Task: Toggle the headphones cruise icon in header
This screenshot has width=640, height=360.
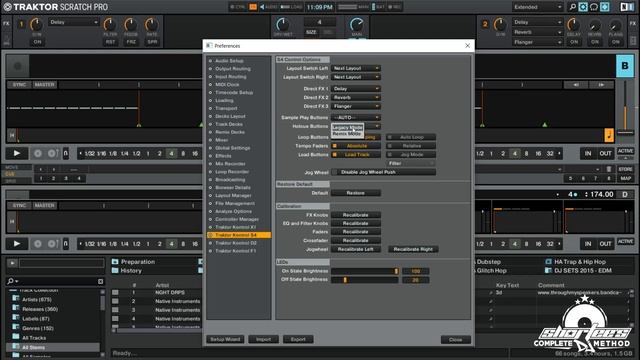Action: 594,7
